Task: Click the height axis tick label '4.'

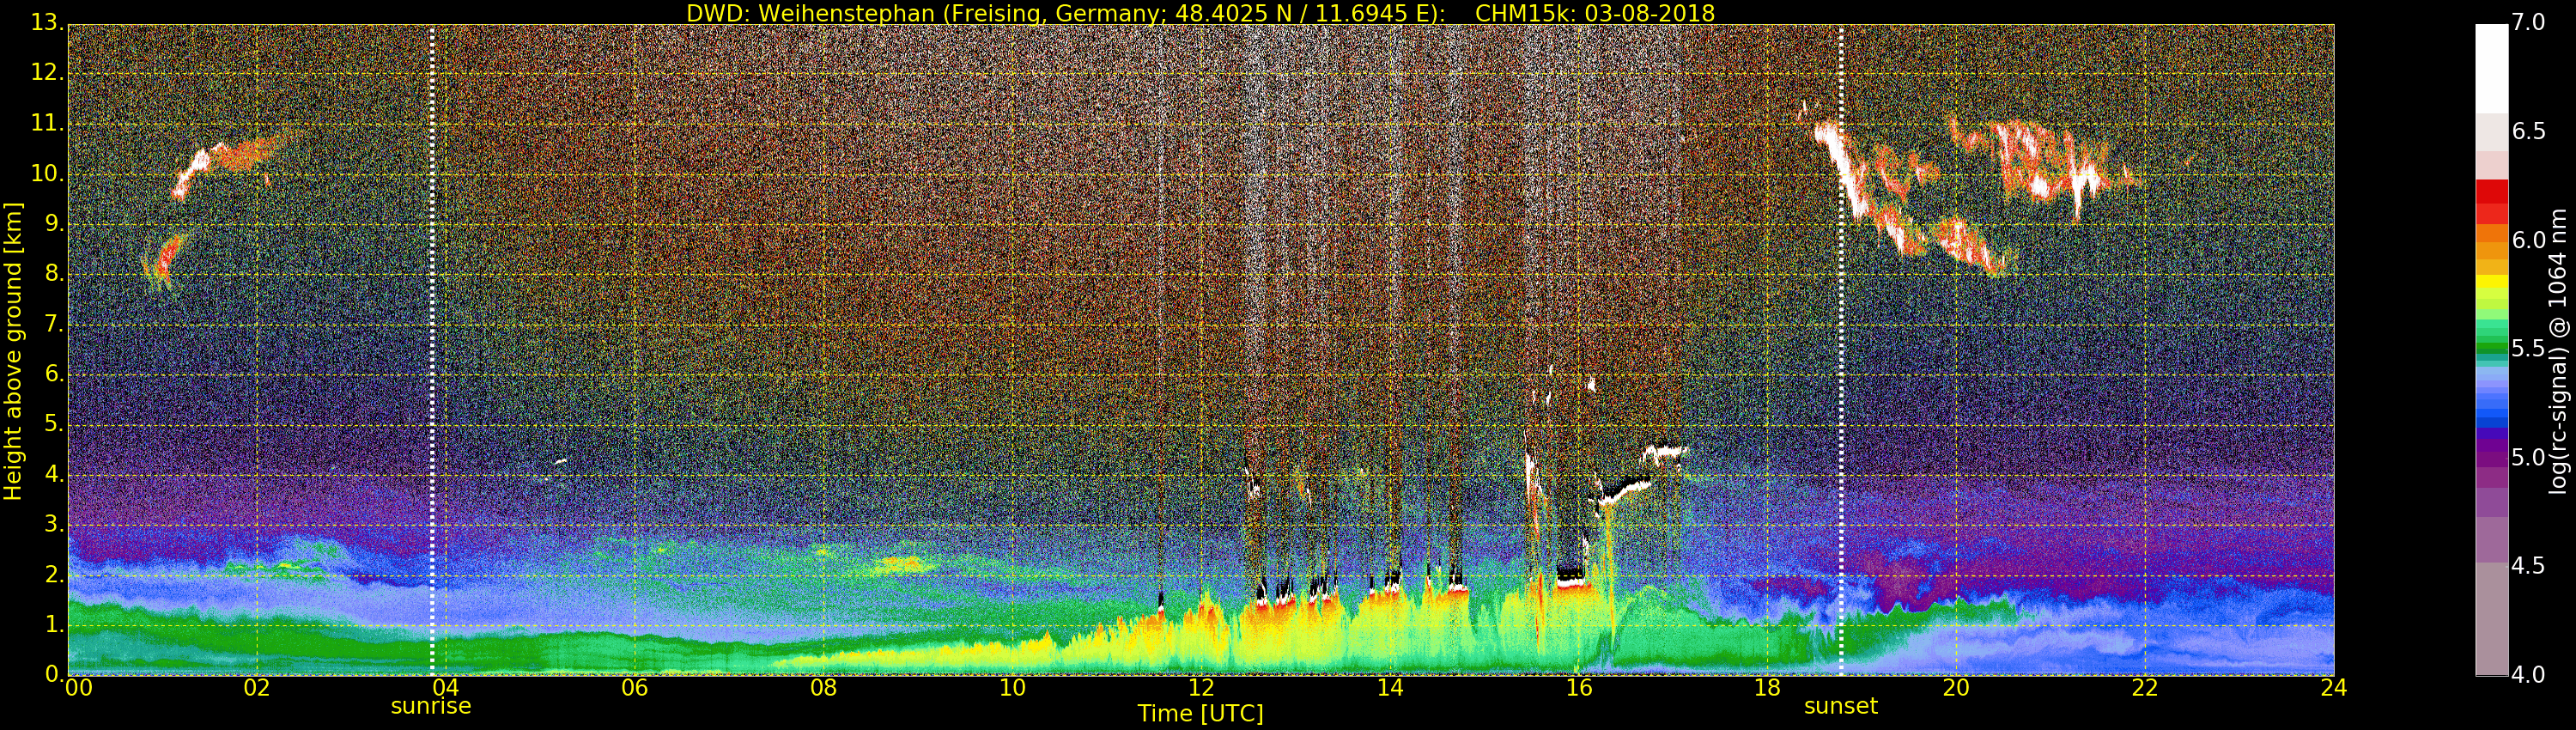Action: tap(54, 474)
